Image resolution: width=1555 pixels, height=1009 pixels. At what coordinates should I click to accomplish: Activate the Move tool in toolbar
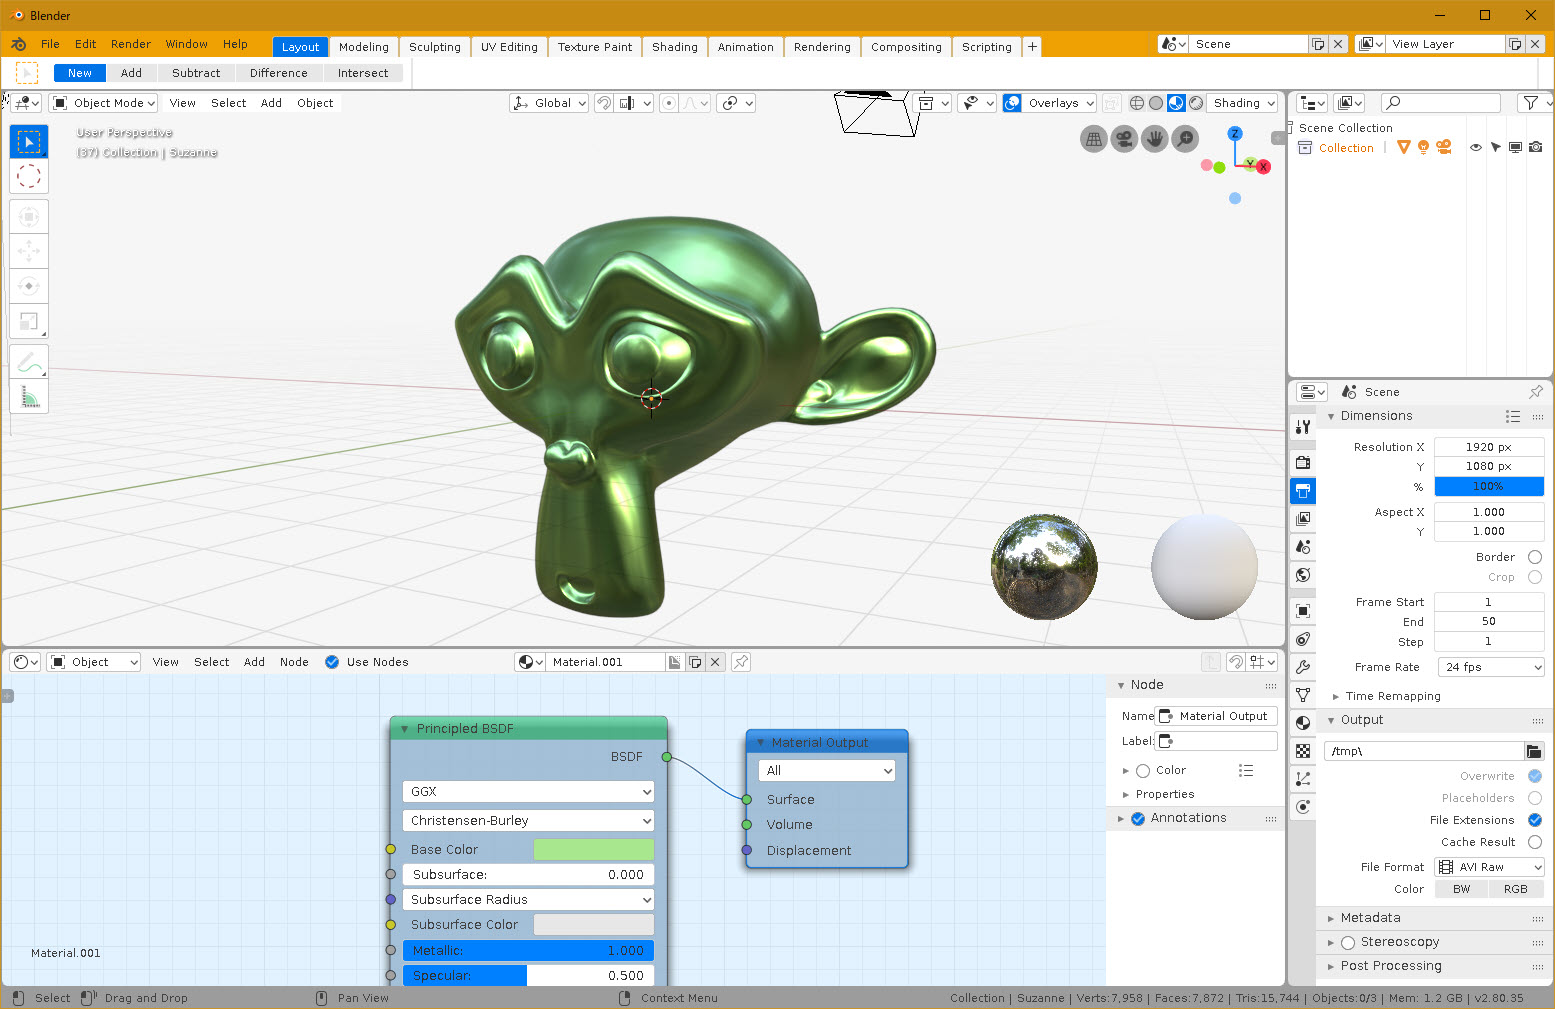click(29, 251)
